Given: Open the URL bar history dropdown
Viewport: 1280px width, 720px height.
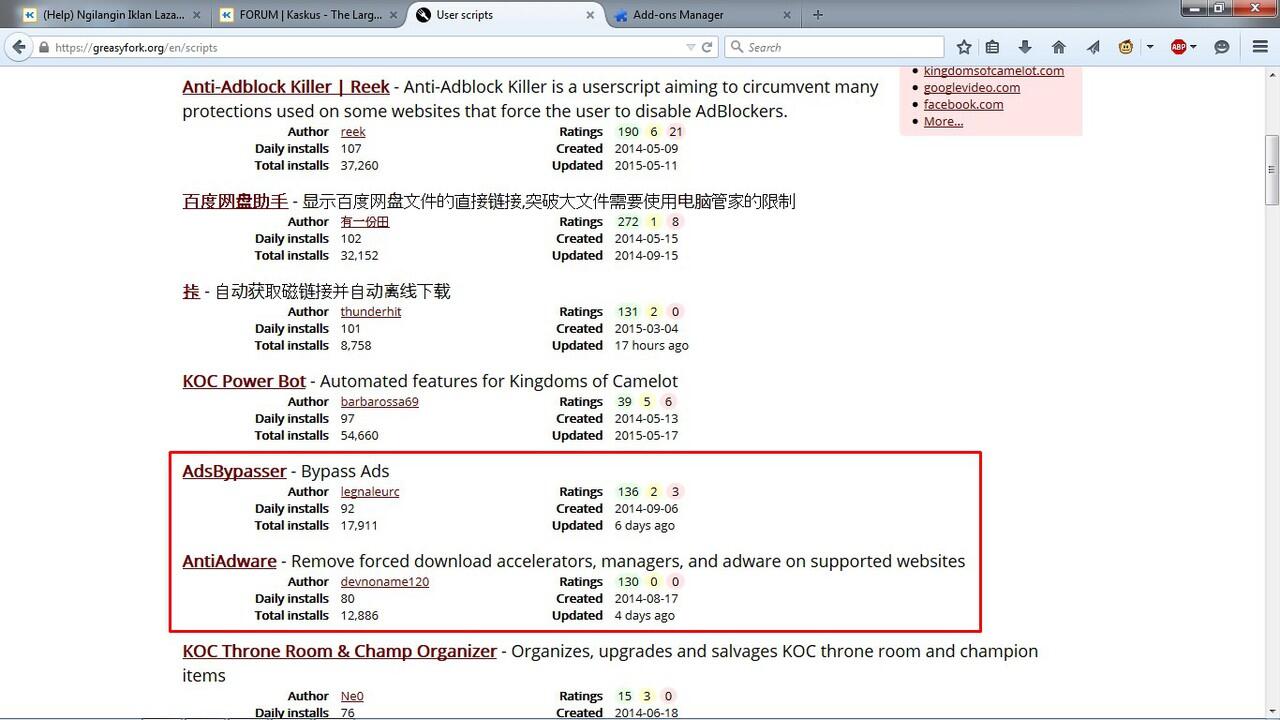Looking at the screenshot, I should [x=691, y=47].
